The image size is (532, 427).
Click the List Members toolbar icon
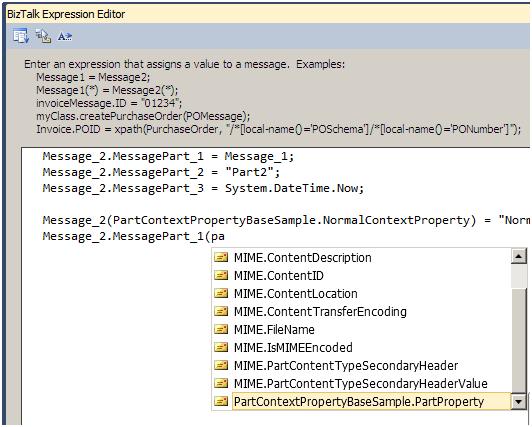pos(21,36)
